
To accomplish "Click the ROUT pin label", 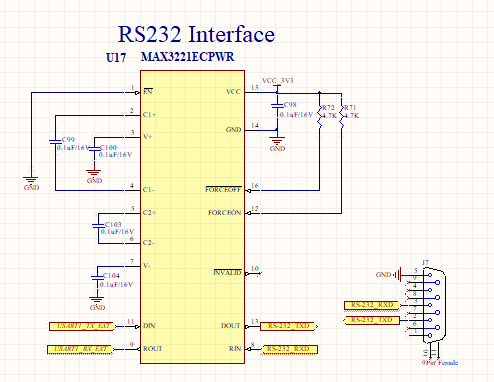I will [153, 349].
